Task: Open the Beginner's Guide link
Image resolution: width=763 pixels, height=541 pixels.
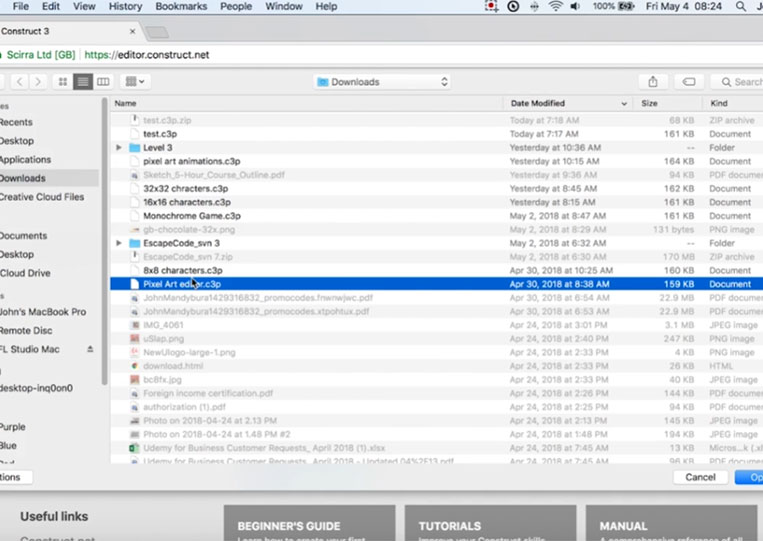Action: point(309,523)
